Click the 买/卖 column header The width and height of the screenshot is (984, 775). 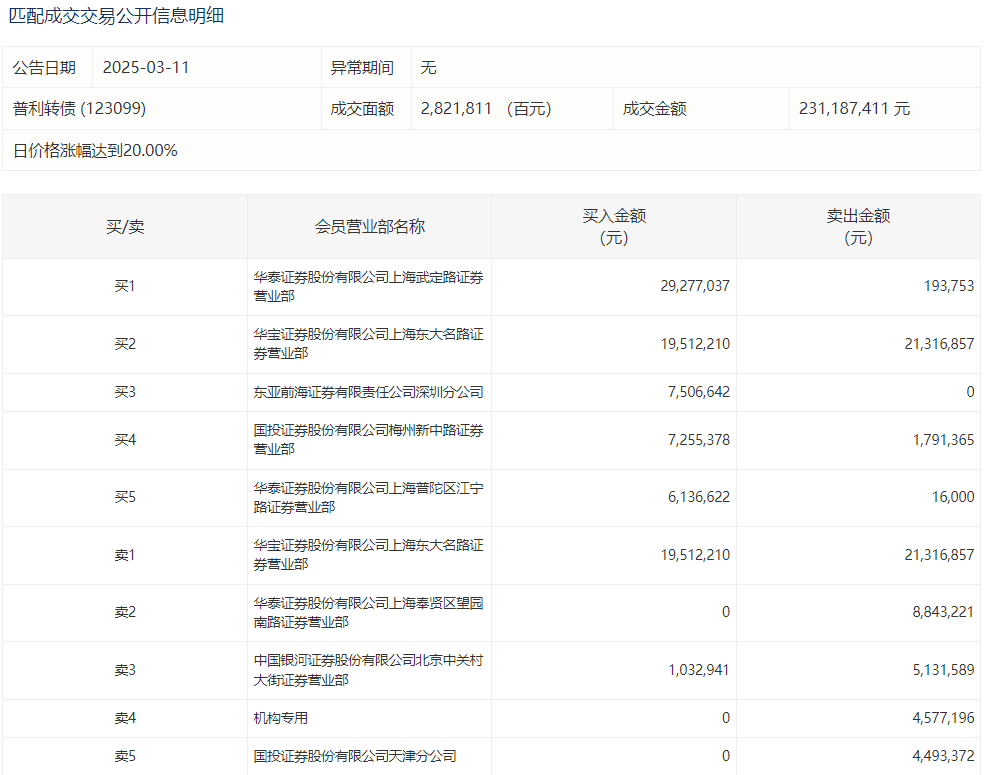coord(125,227)
